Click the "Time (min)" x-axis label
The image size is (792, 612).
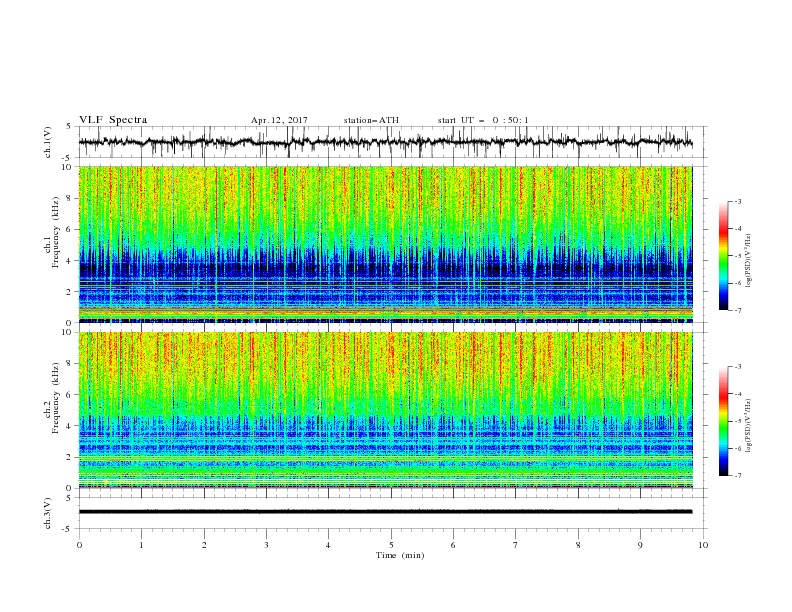[400, 555]
